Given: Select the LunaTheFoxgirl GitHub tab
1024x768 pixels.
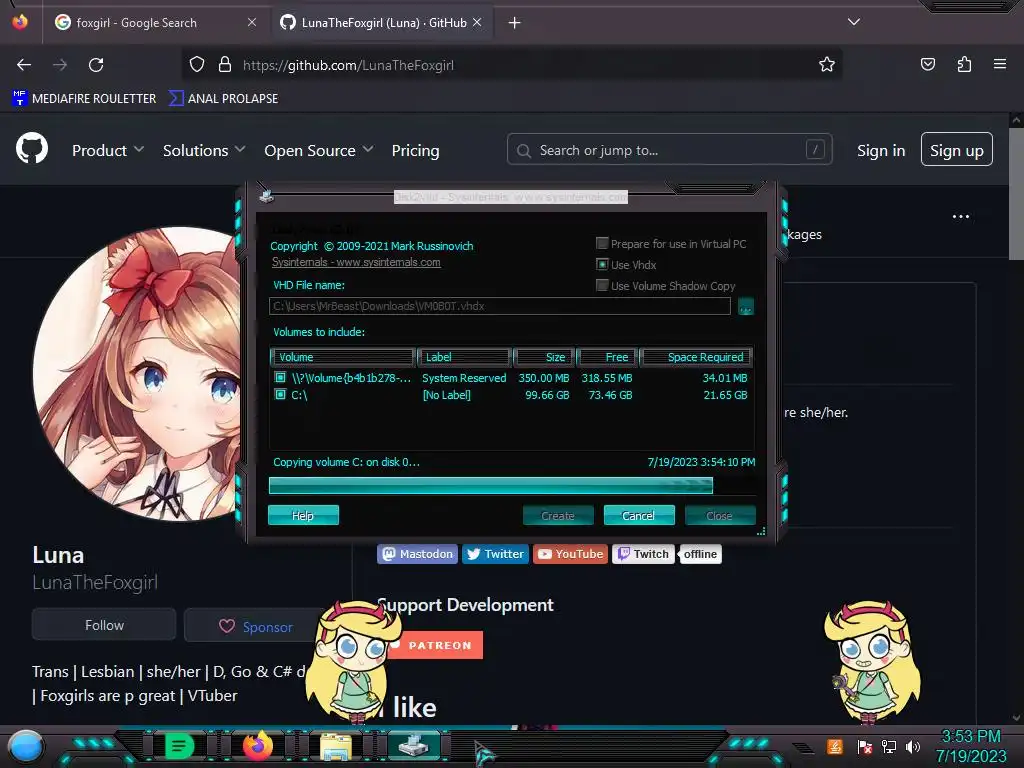Looking at the screenshot, I should 382,23.
